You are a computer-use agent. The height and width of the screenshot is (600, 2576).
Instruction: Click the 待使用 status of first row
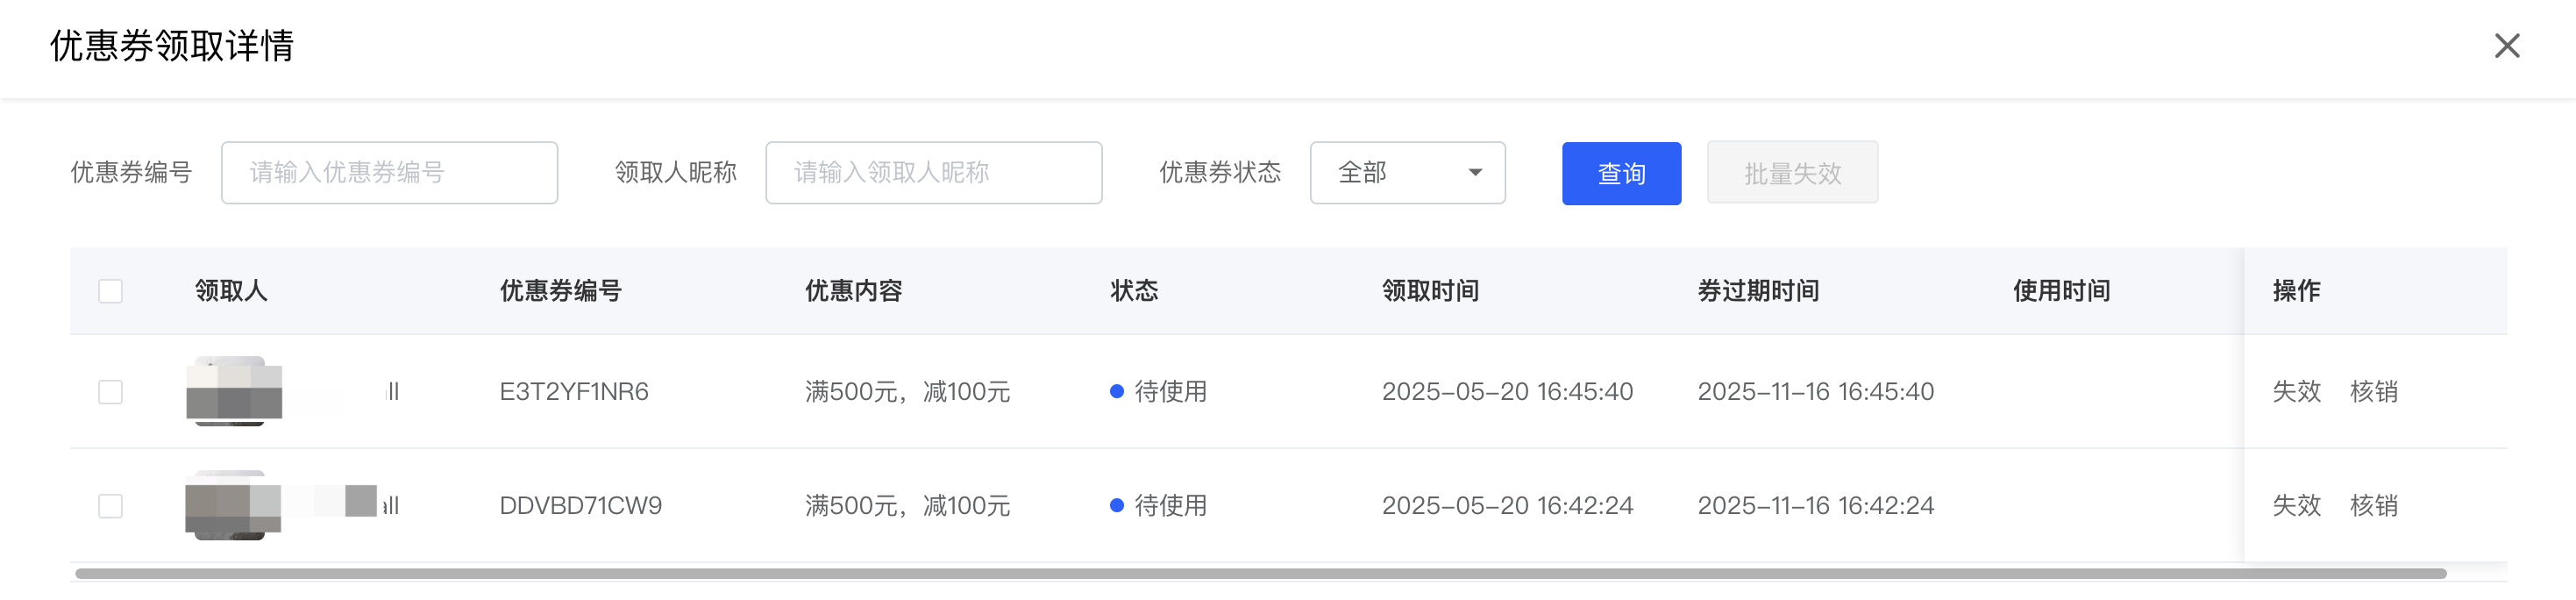point(1169,391)
